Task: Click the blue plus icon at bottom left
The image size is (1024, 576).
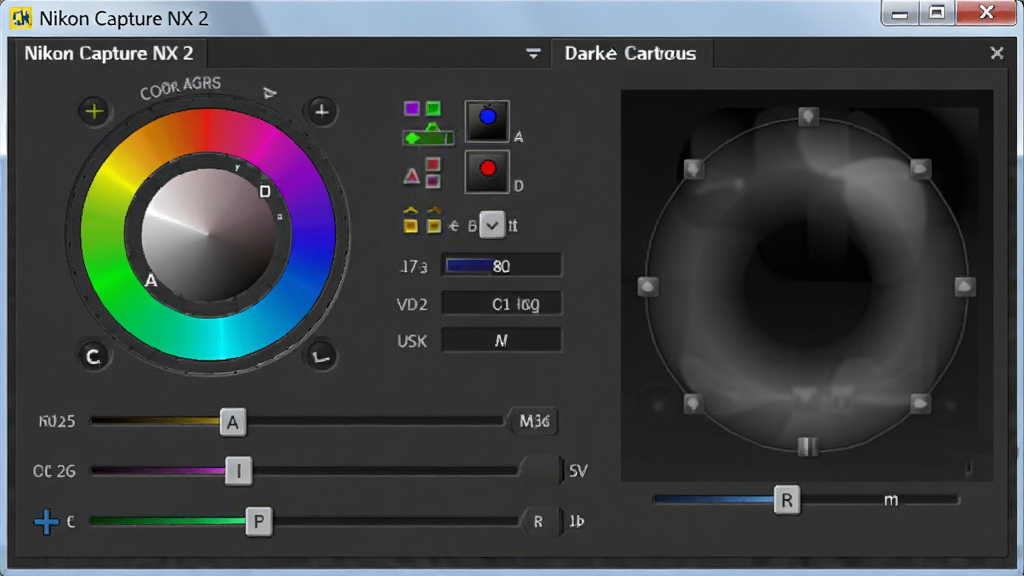Action: click(x=46, y=522)
